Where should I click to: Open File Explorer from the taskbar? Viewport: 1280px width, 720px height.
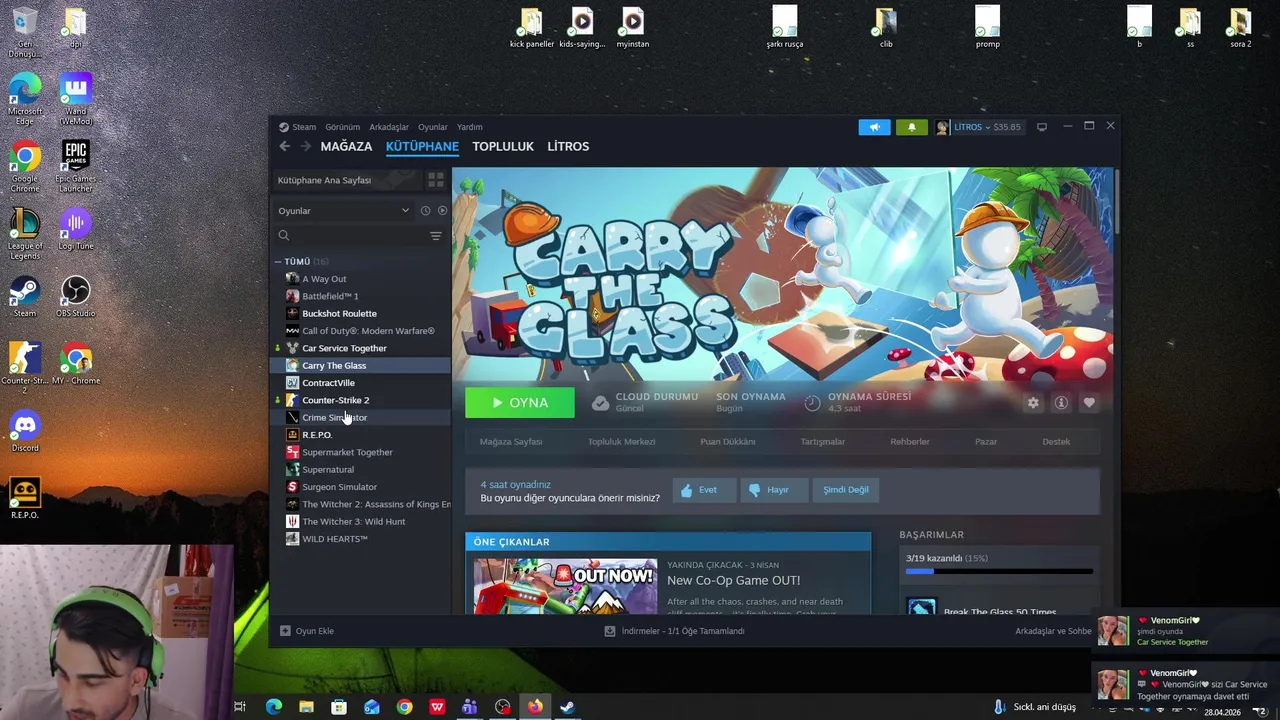tap(306, 707)
